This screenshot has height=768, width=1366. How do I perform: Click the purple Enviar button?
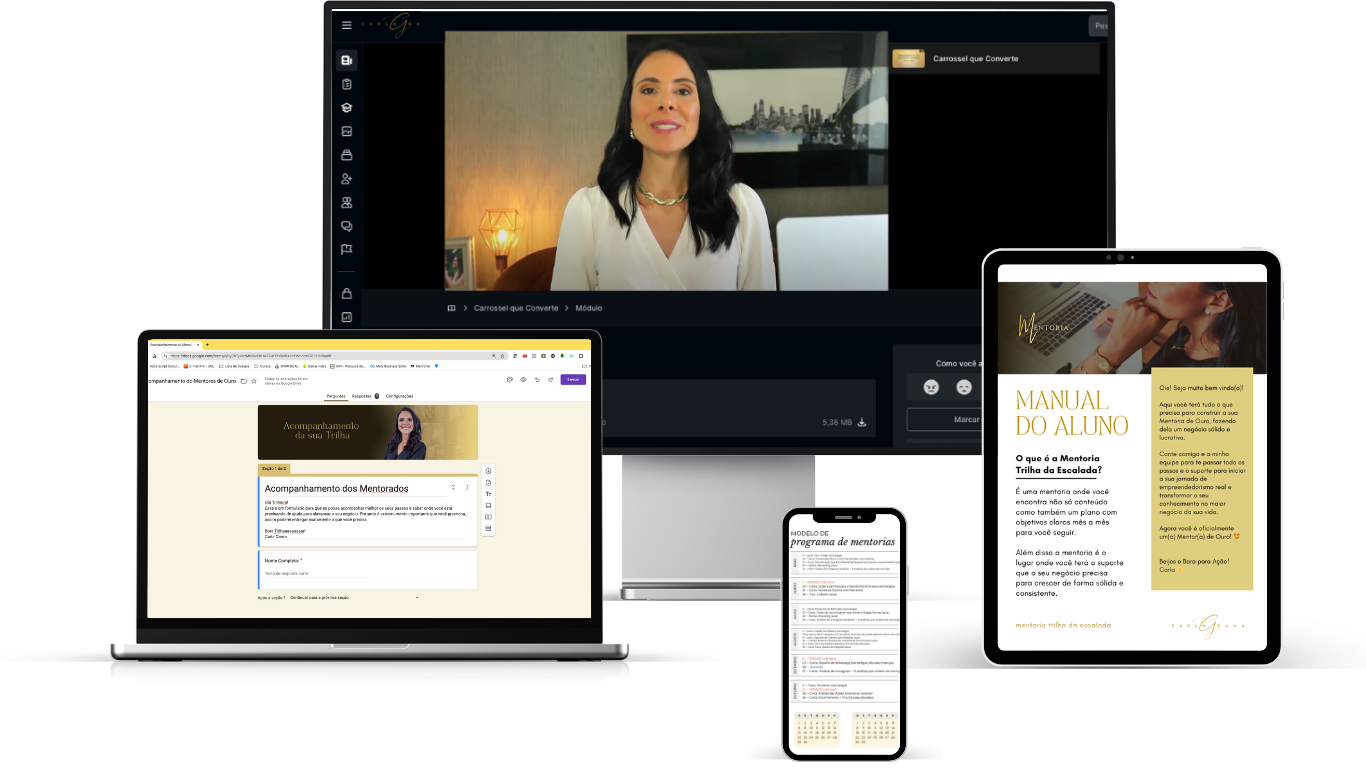[573, 380]
